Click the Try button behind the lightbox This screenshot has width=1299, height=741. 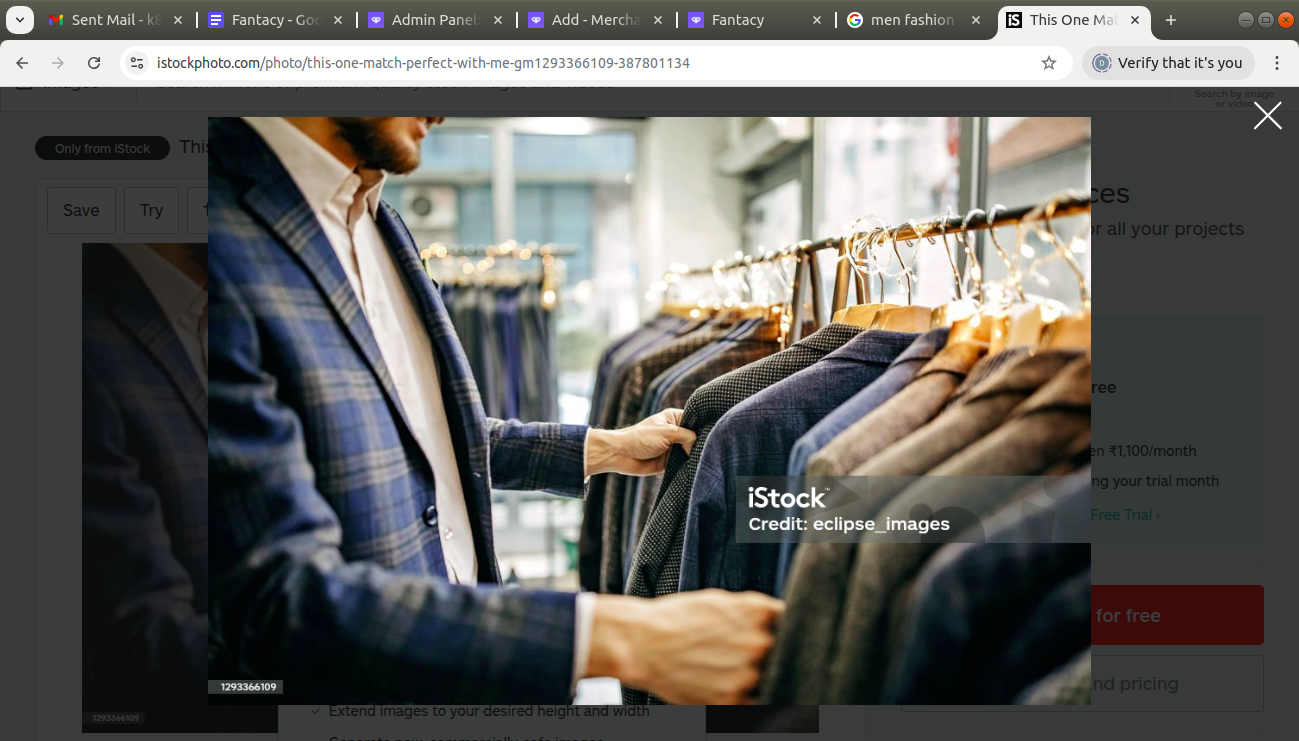pyautogui.click(x=151, y=210)
